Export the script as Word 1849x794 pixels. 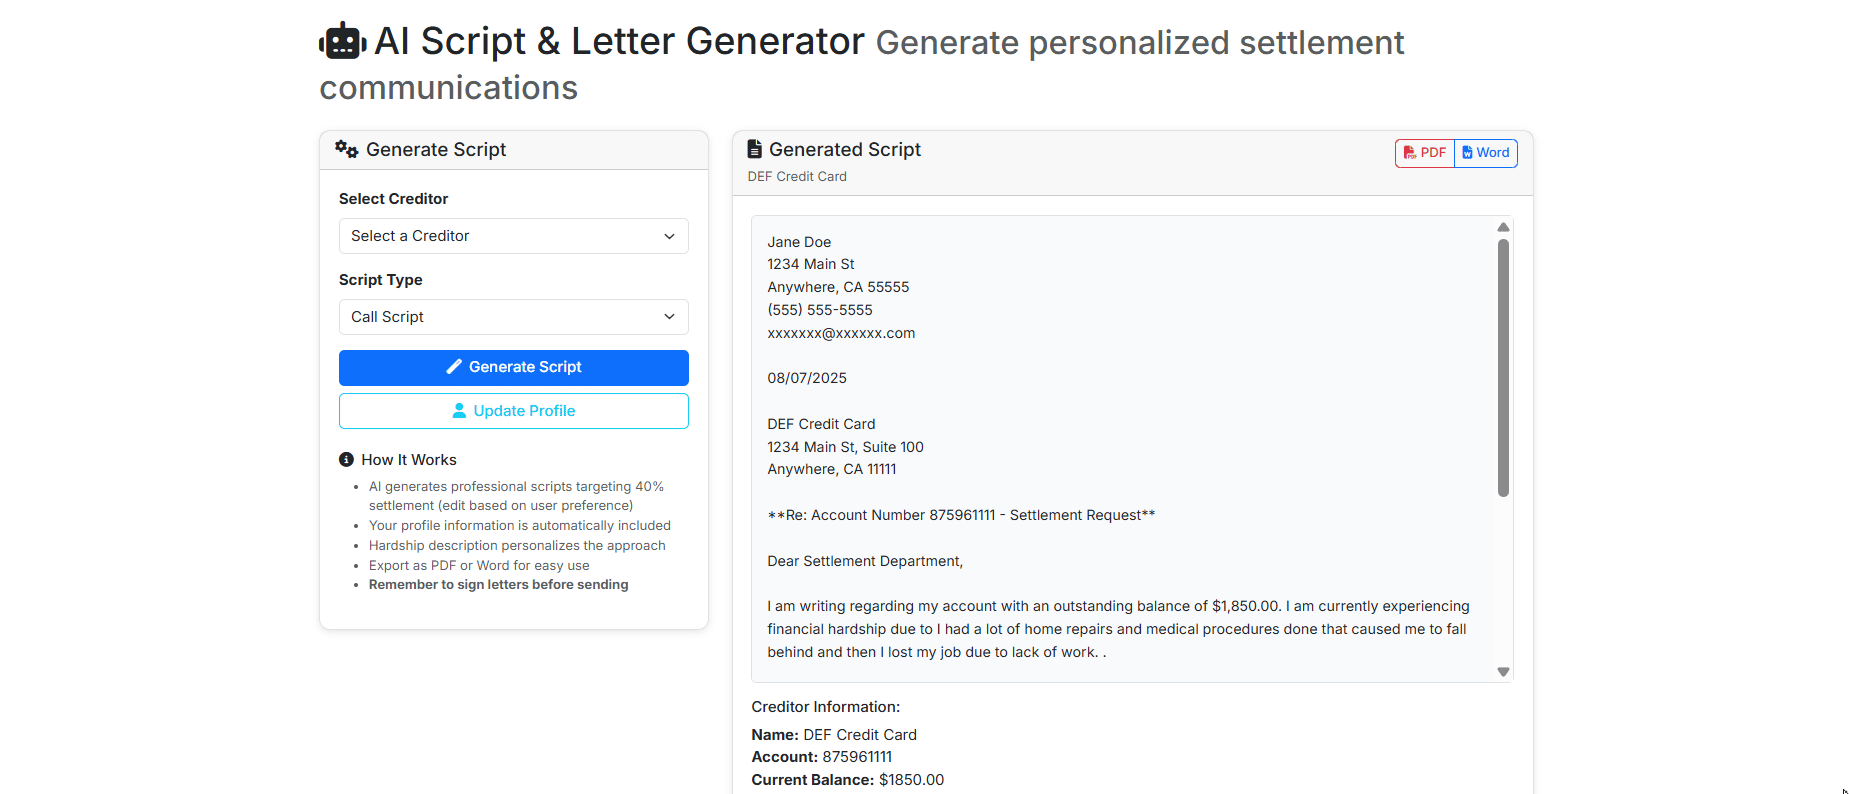tap(1485, 152)
